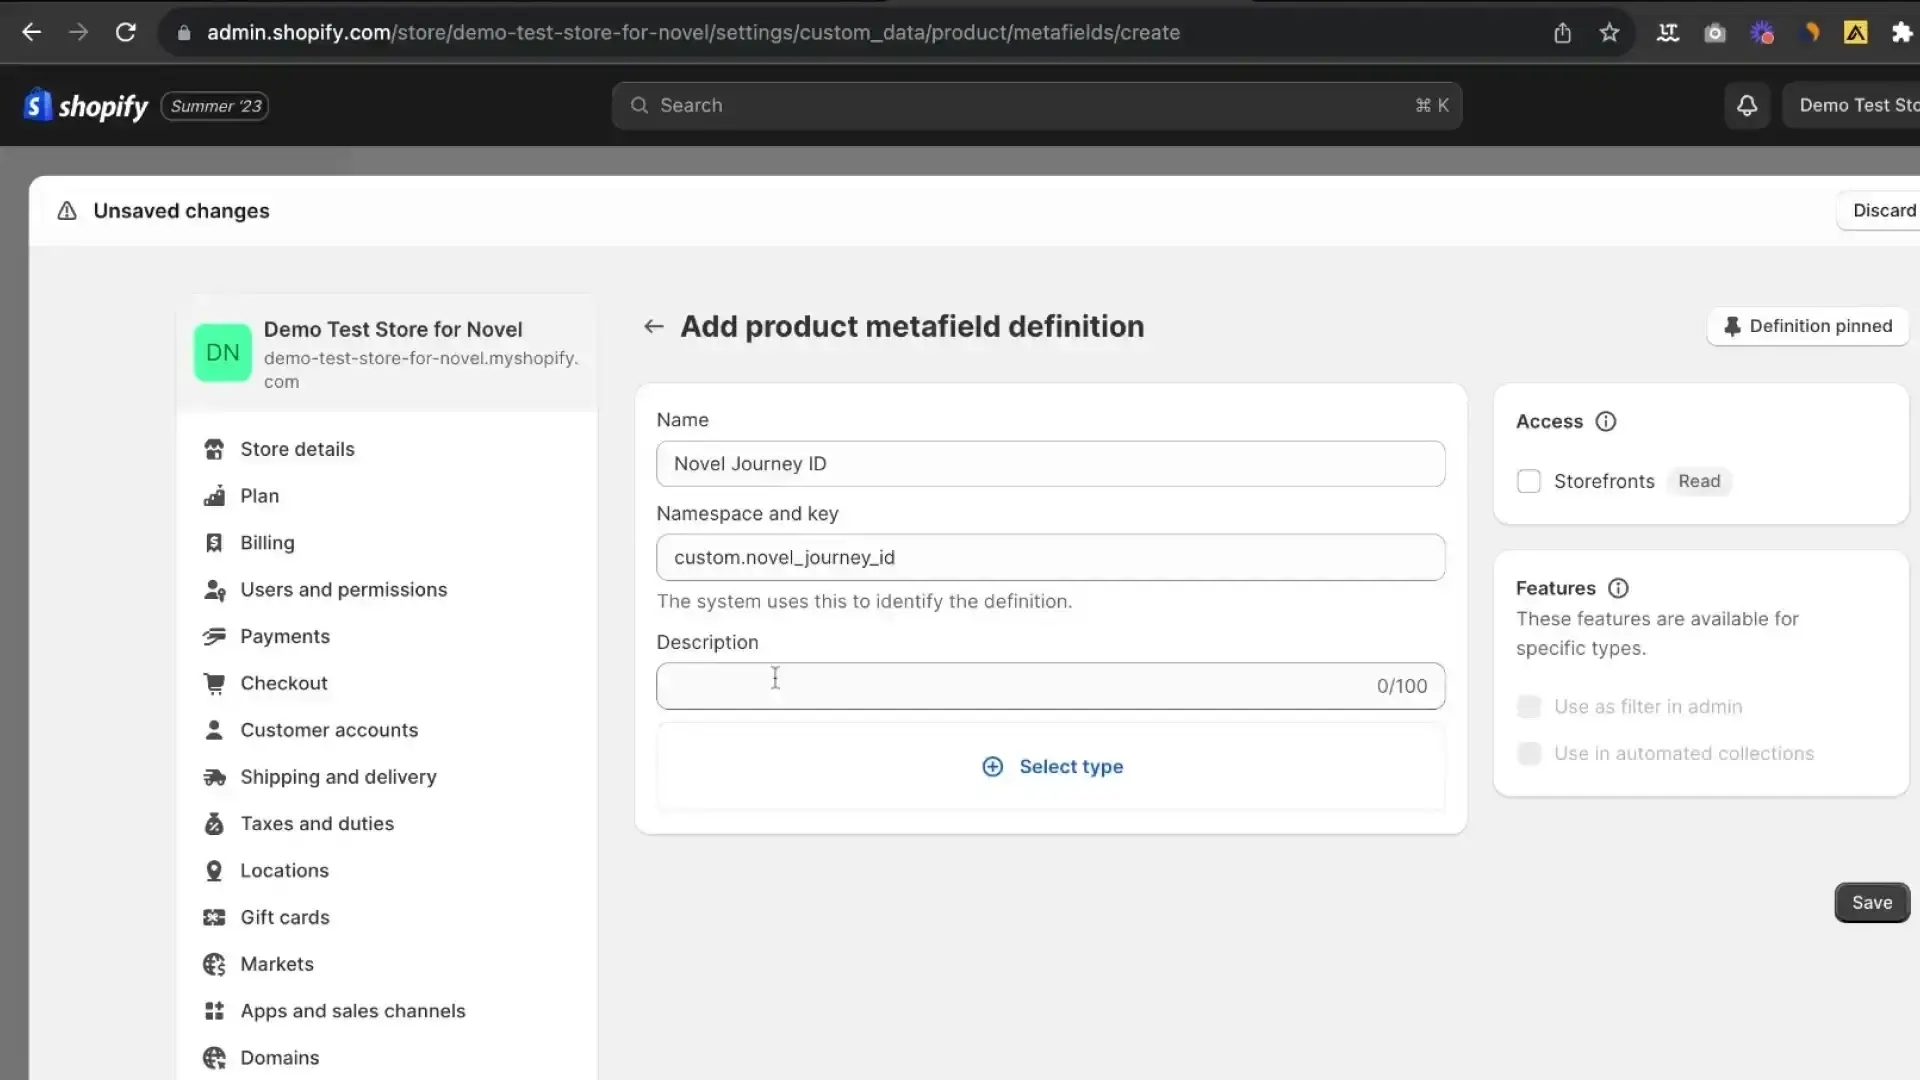Open the Select type picker
Screen dimensions: 1920x1080
1052,766
